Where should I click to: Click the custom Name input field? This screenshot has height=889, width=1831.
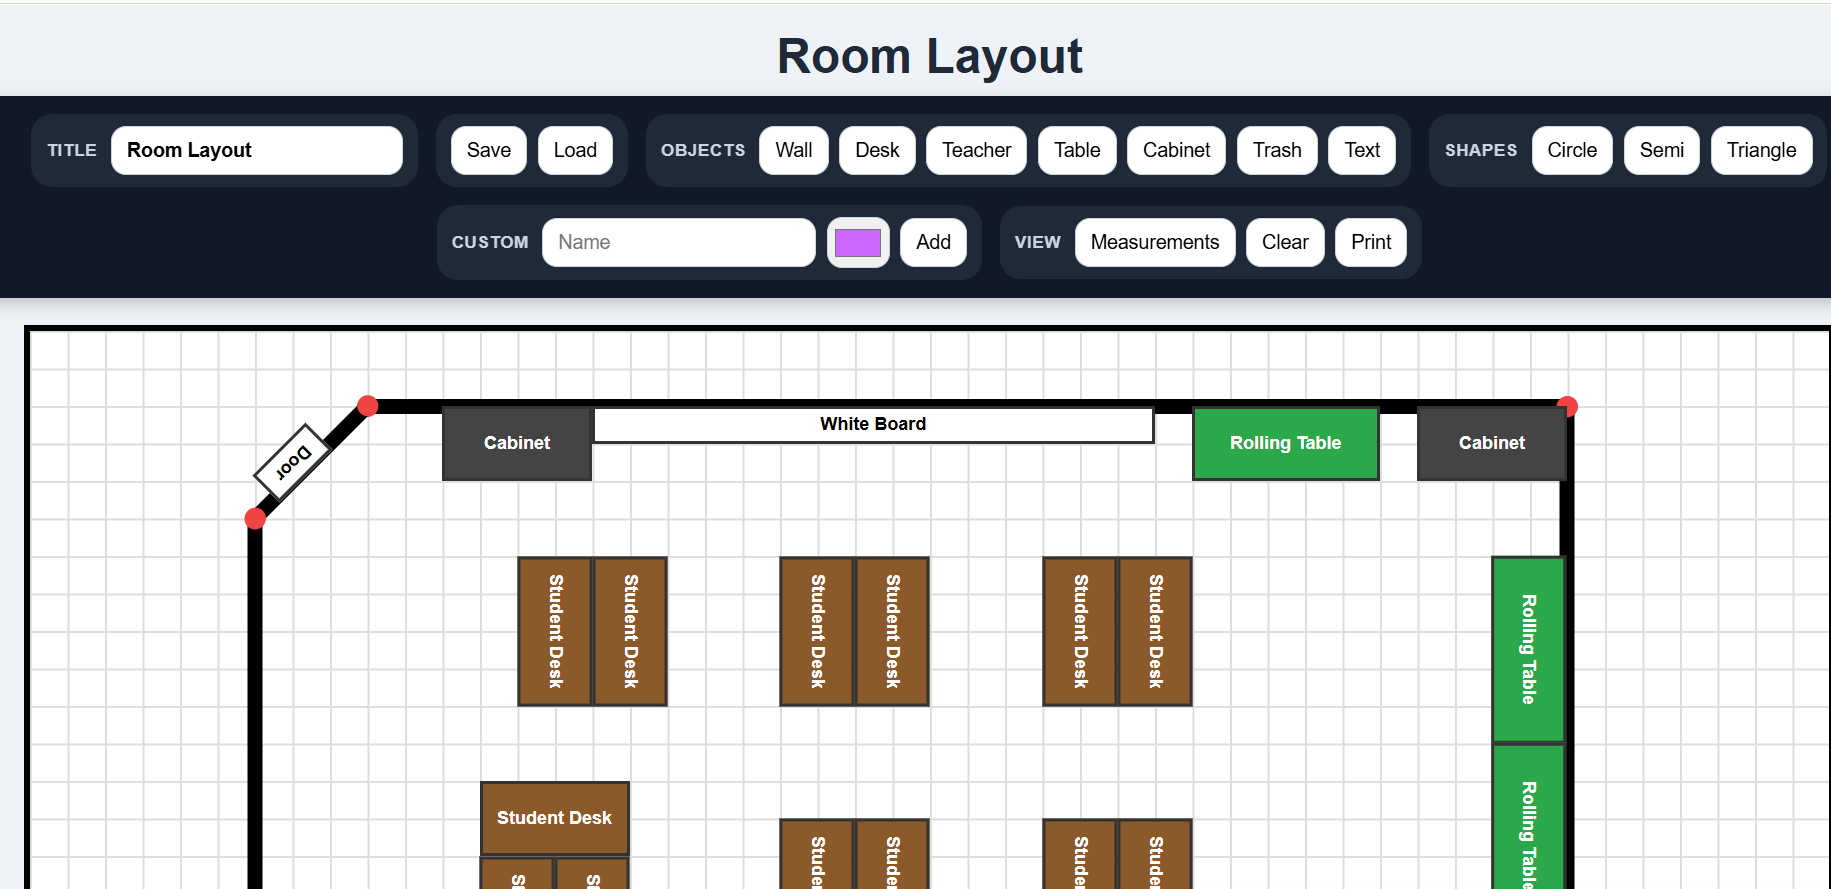pos(679,242)
